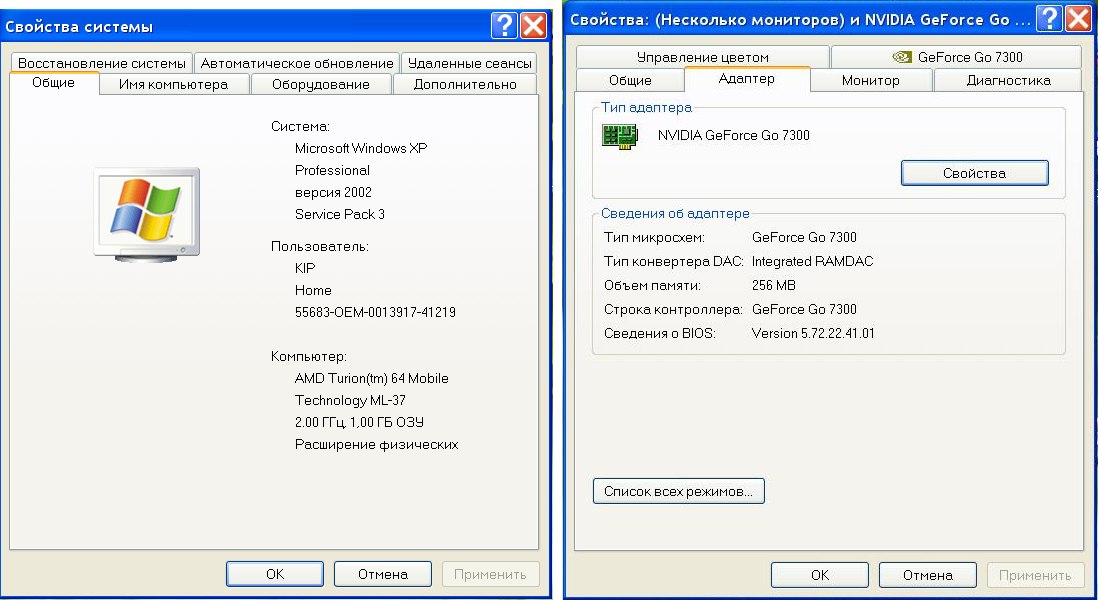Screen dimensions: 1099x600
Task: Click the 2.00 ГГц, 1,00 ГБ ОЗУ line
Action: [360, 422]
